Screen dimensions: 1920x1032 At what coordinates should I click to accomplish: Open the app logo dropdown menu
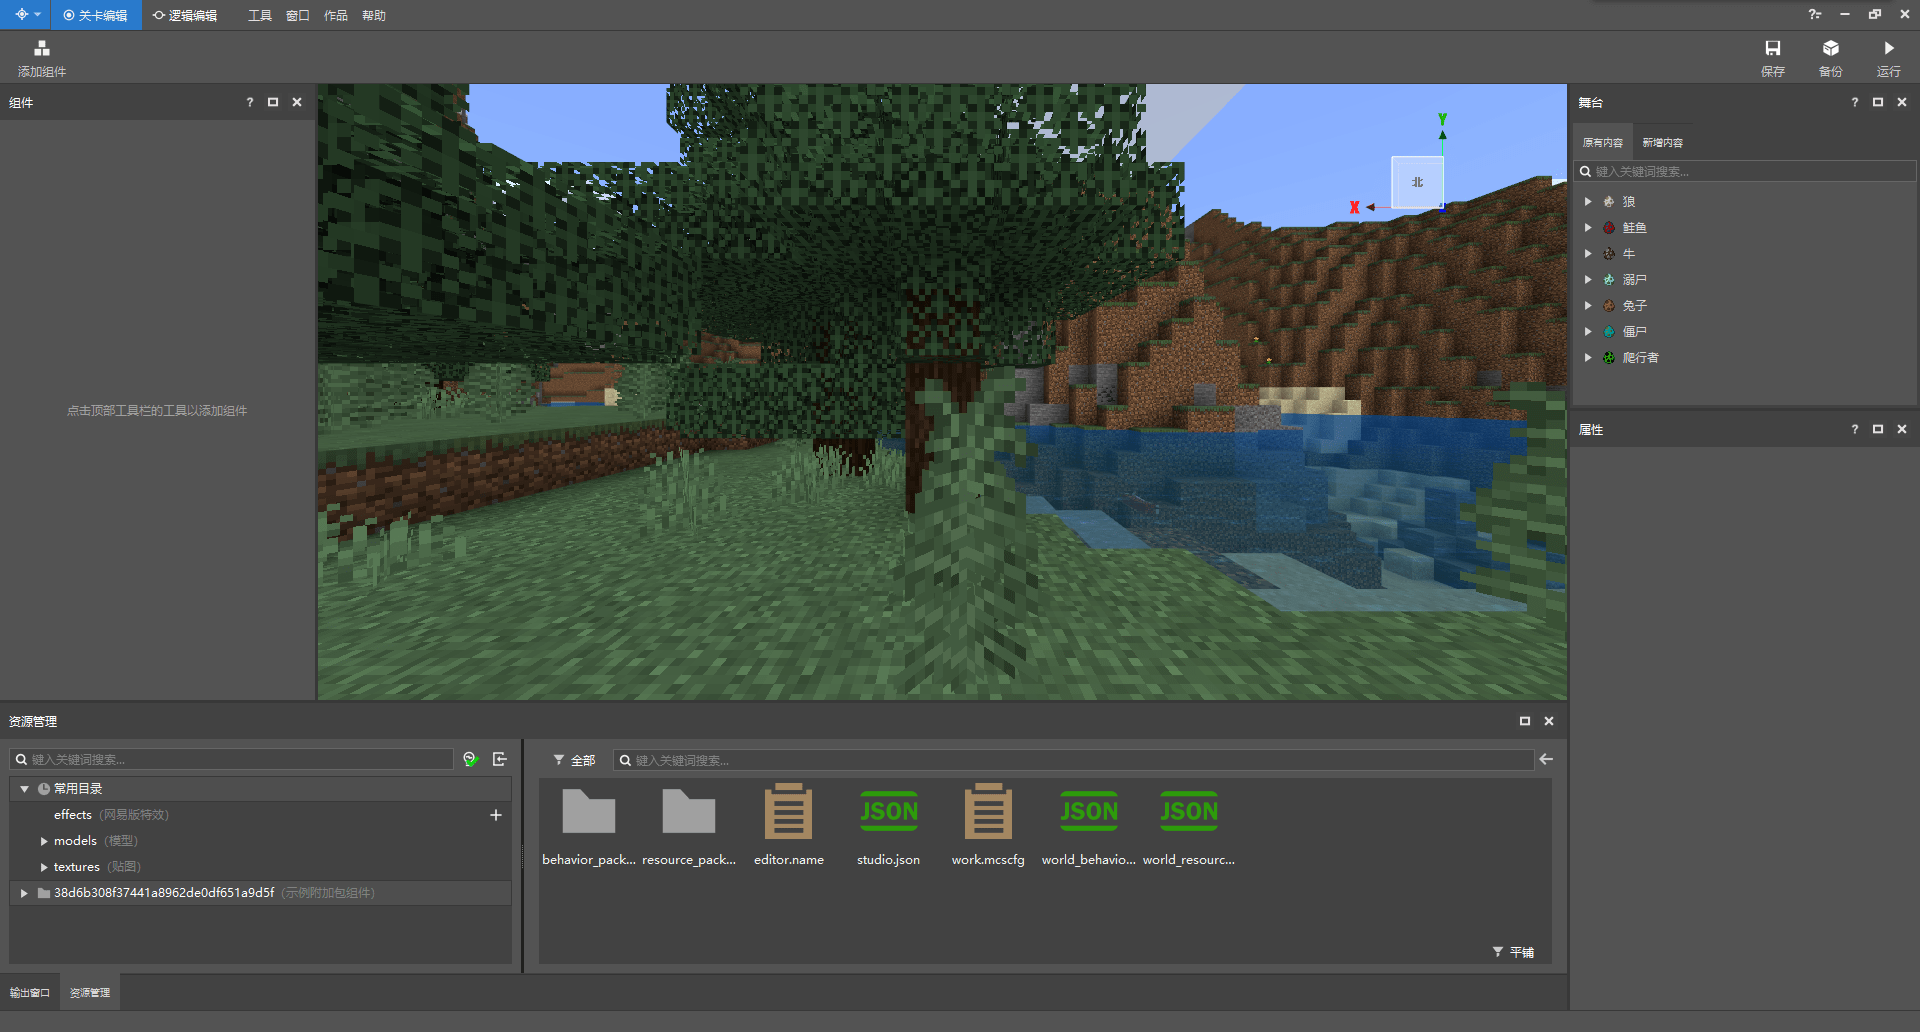click(27, 15)
